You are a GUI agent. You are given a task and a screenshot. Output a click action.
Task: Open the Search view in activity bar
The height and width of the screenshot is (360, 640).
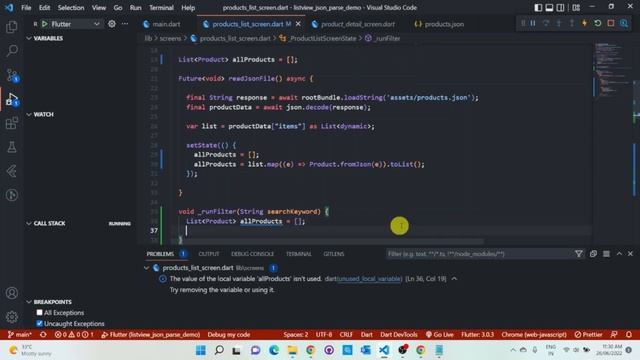(12, 51)
